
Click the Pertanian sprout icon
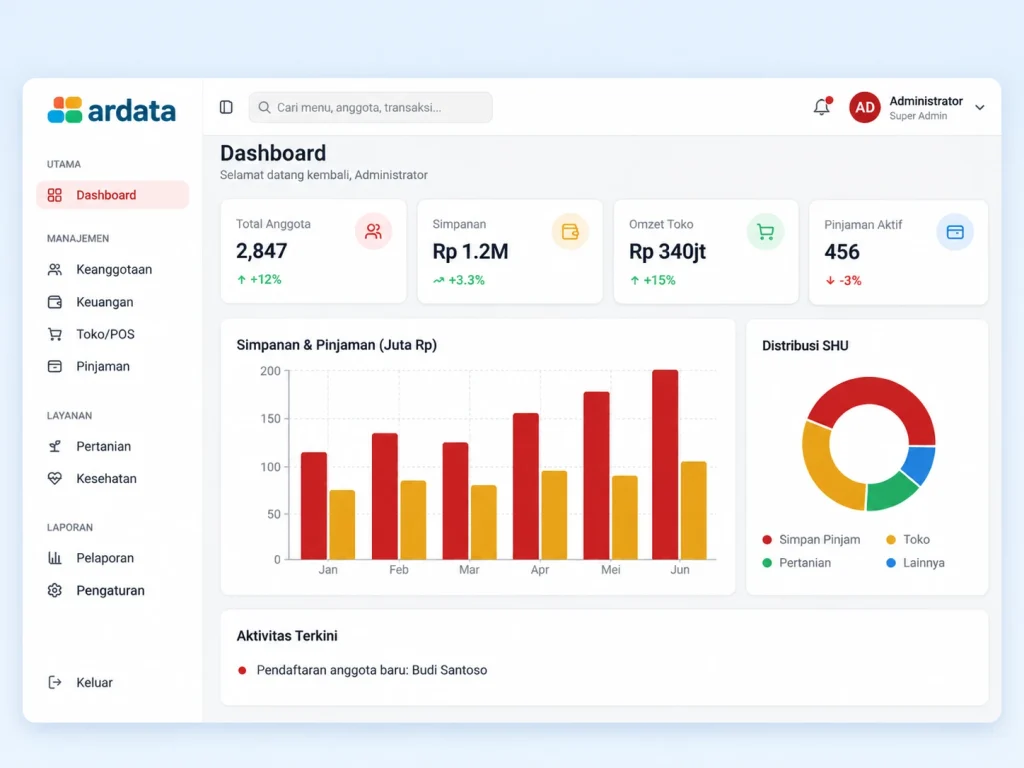pos(55,446)
